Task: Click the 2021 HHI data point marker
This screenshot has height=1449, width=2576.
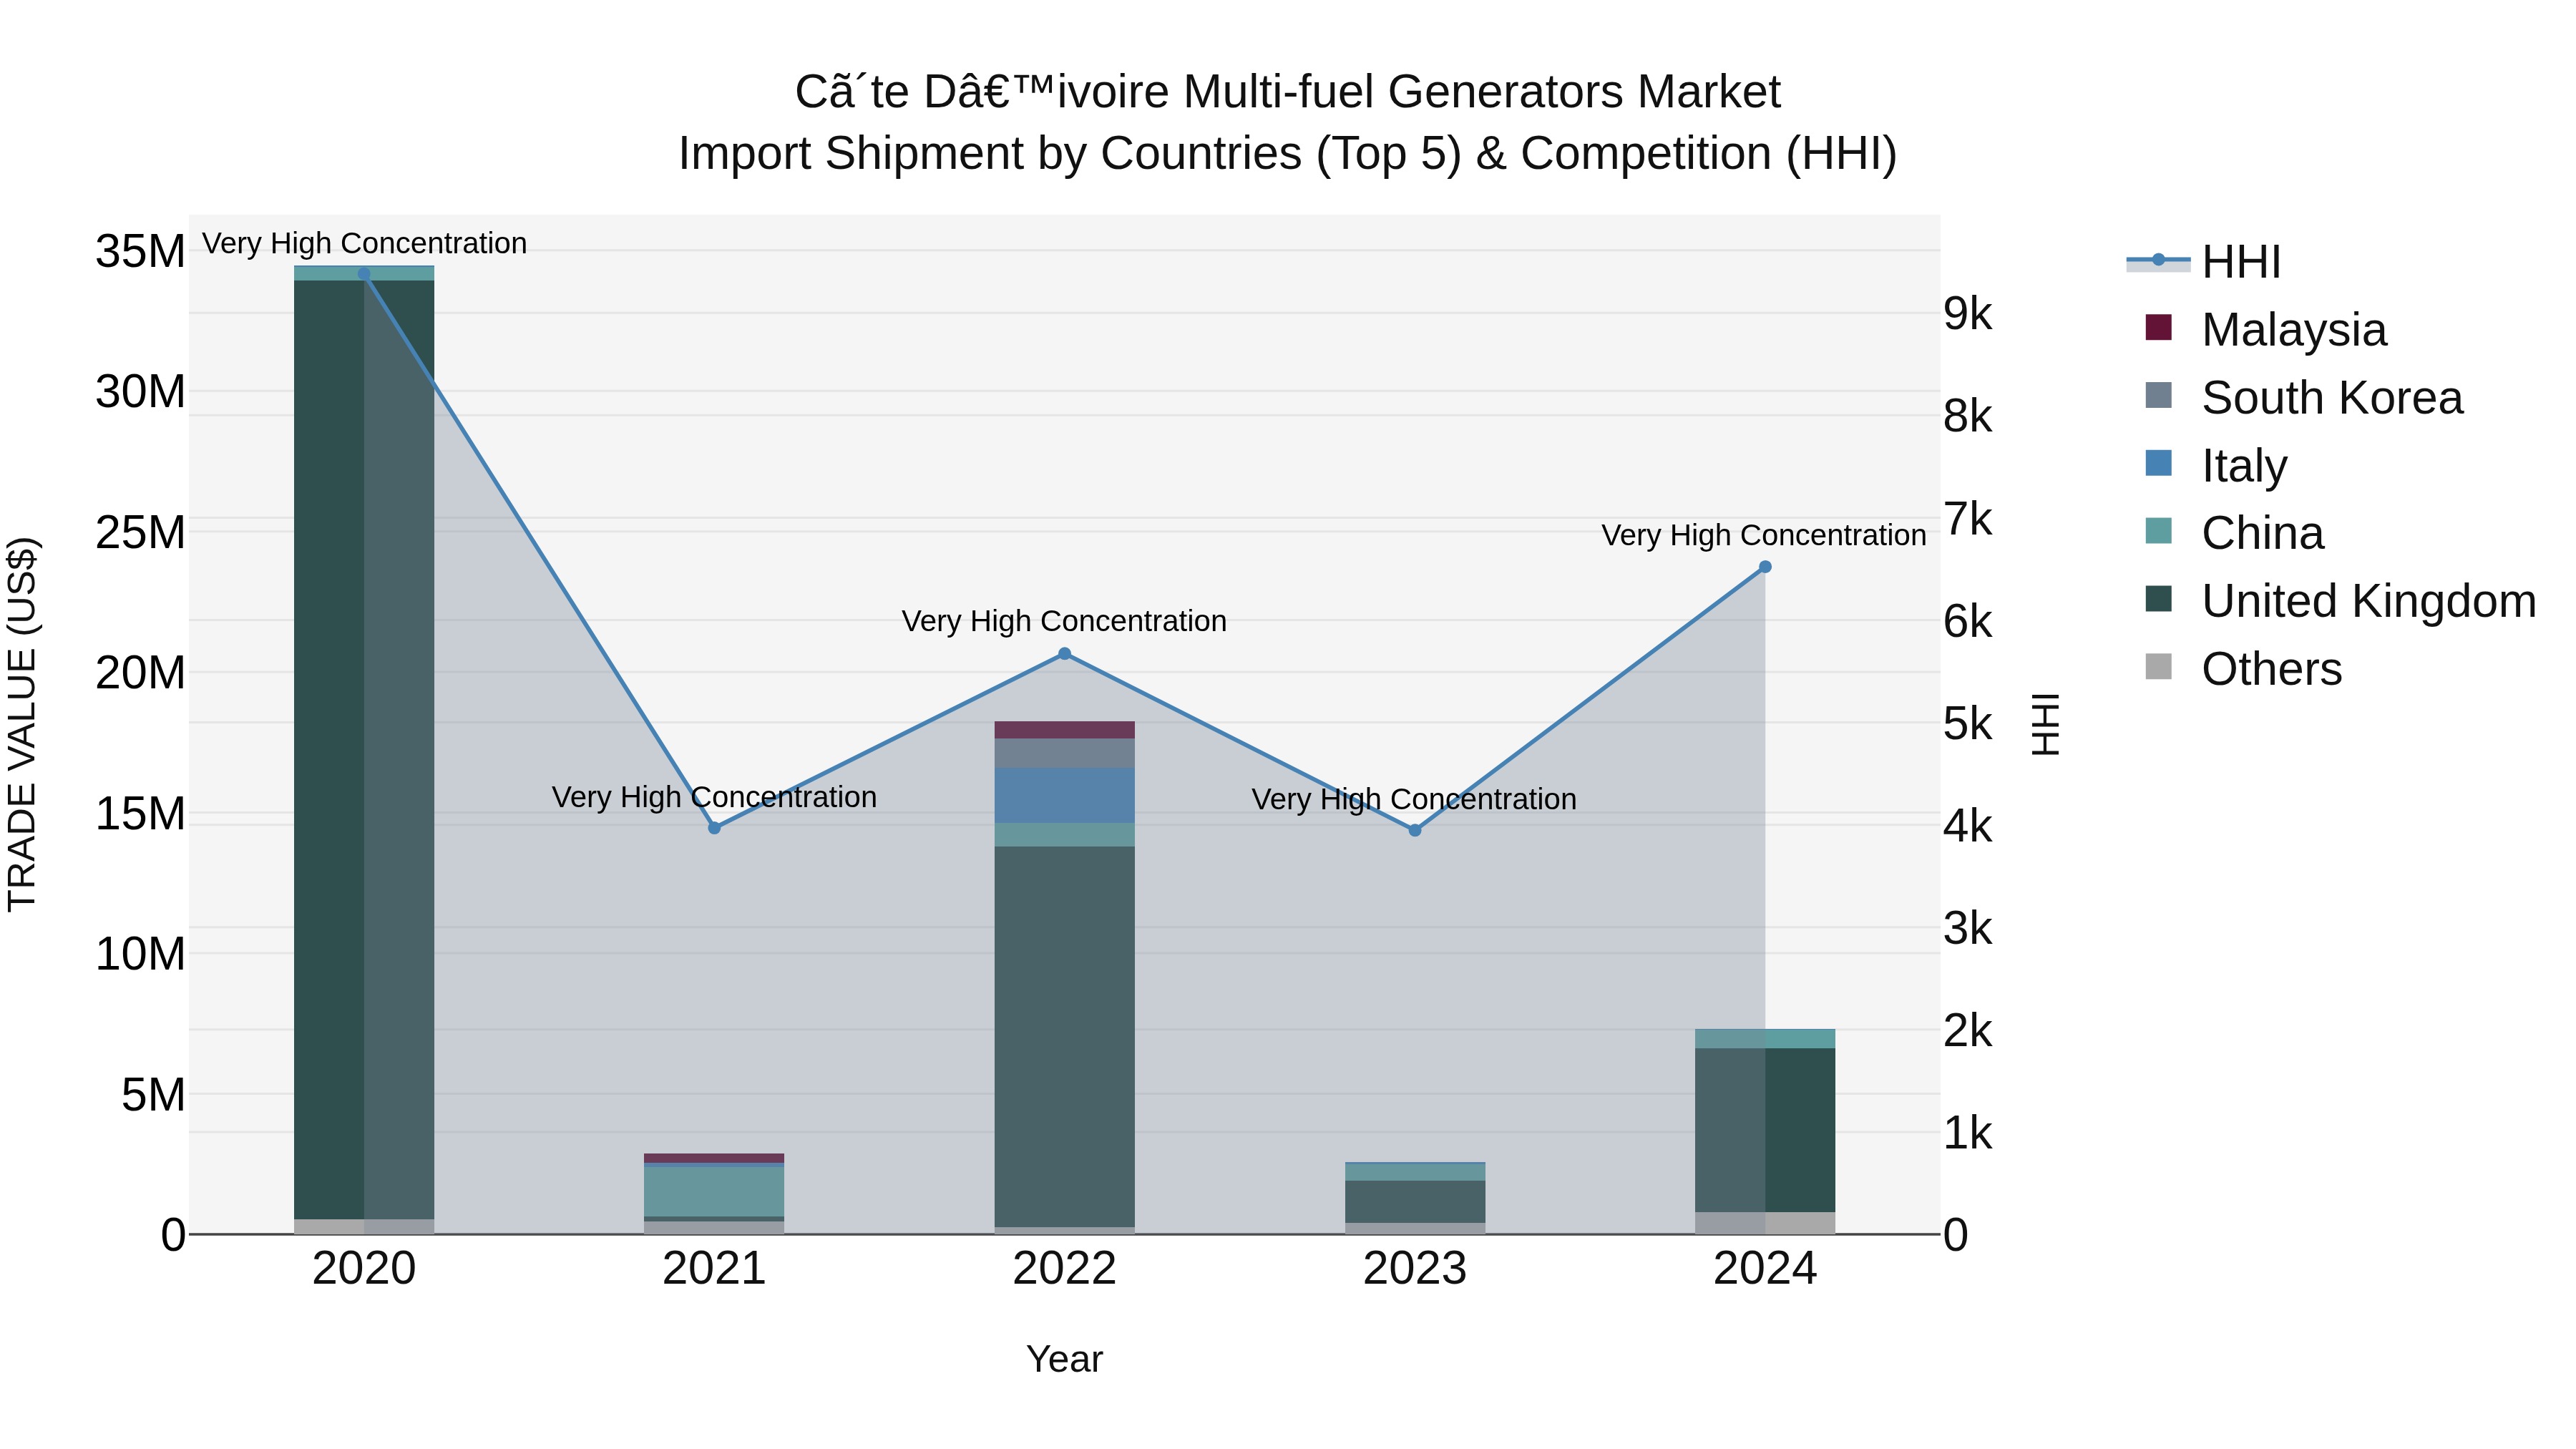Action: point(714,828)
